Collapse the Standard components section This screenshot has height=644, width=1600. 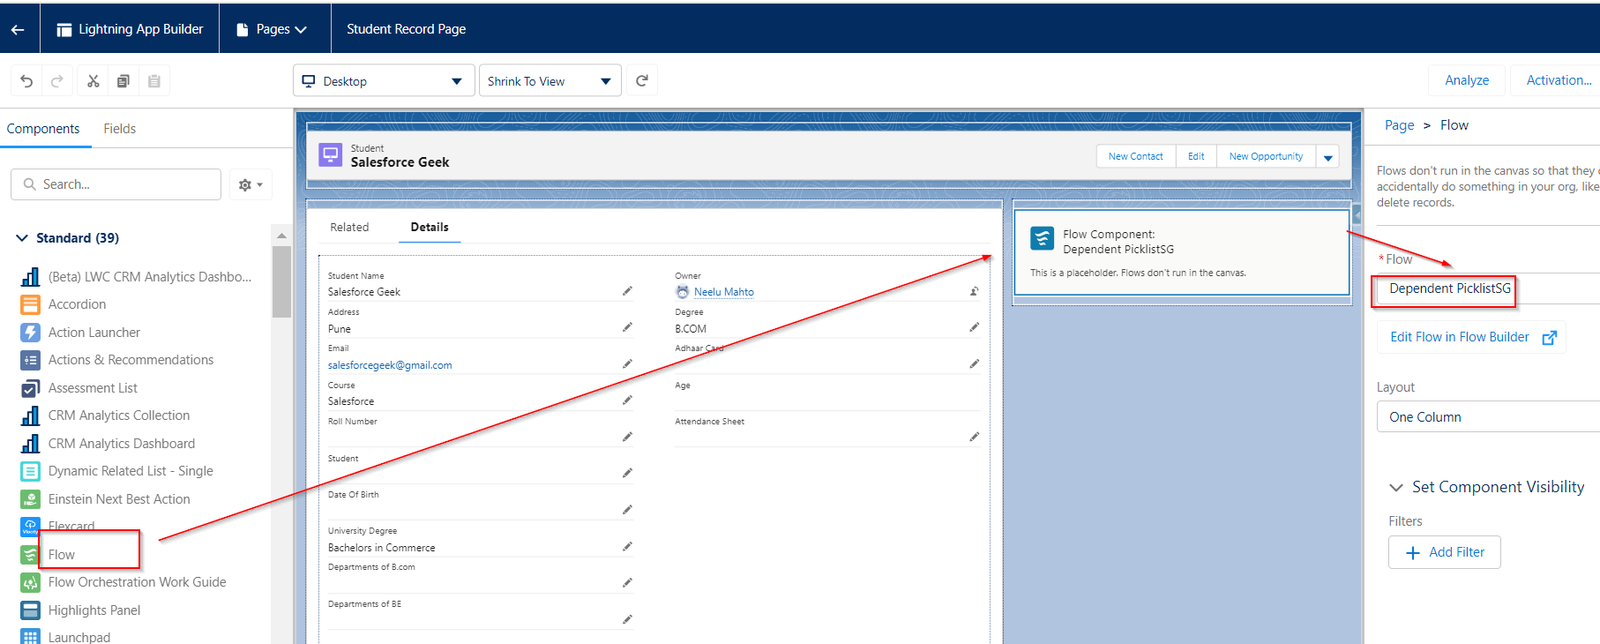coord(22,238)
